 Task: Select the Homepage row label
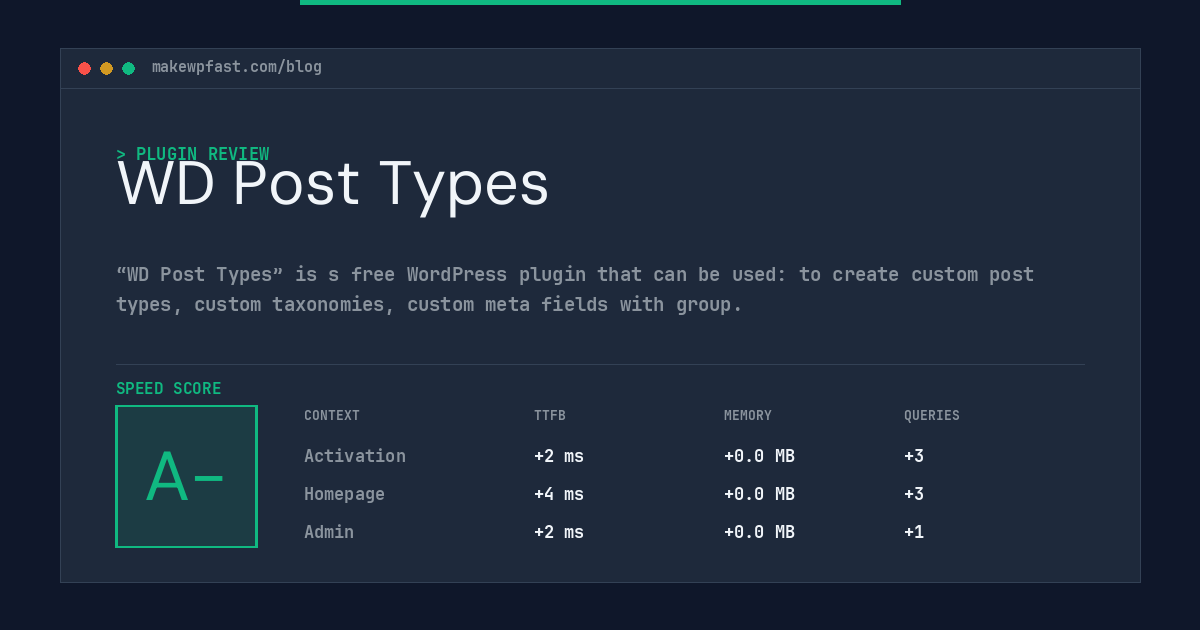click(x=344, y=494)
